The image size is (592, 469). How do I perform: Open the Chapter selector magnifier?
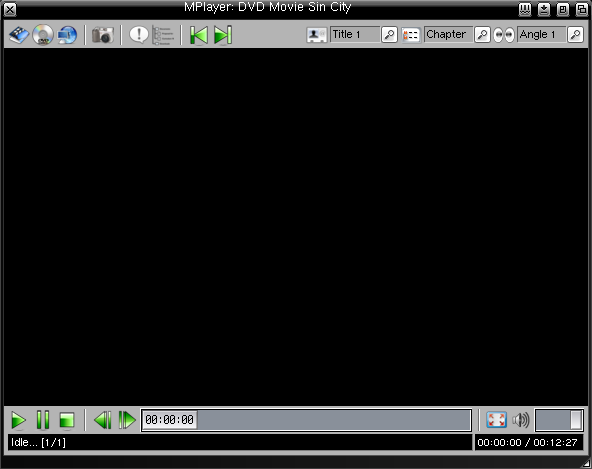click(x=482, y=35)
